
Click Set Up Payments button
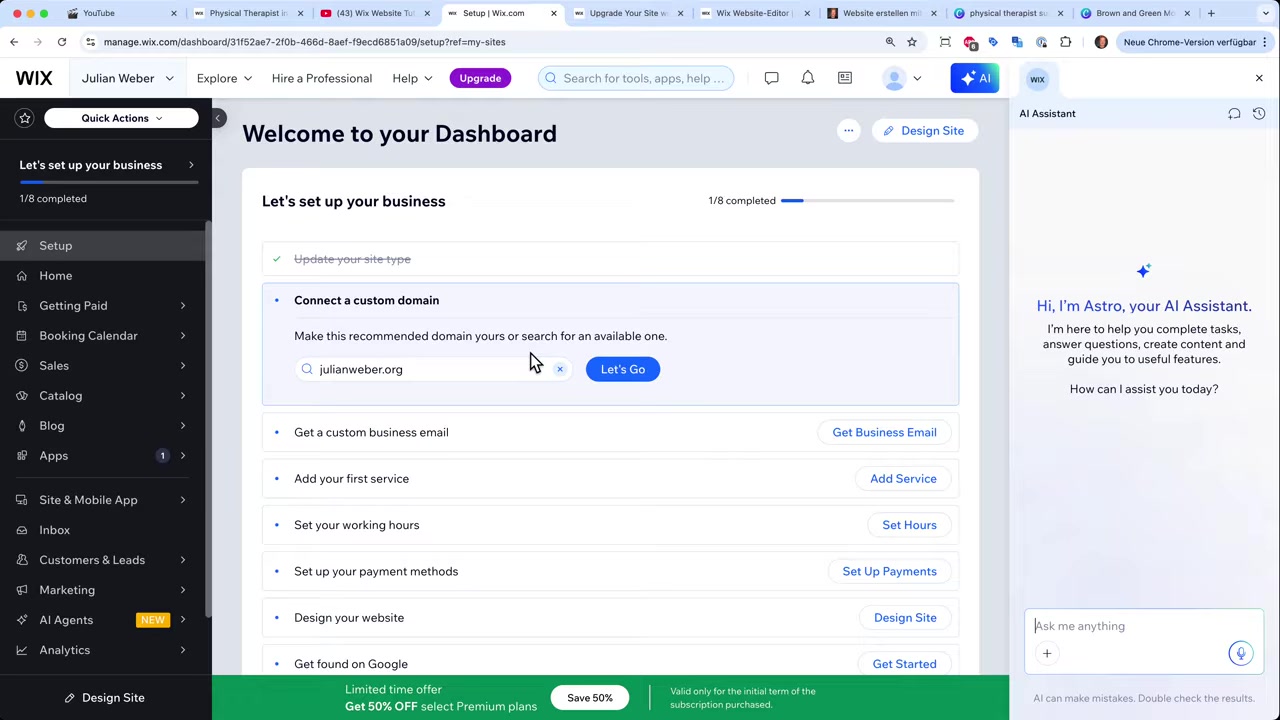[x=889, y=571]
